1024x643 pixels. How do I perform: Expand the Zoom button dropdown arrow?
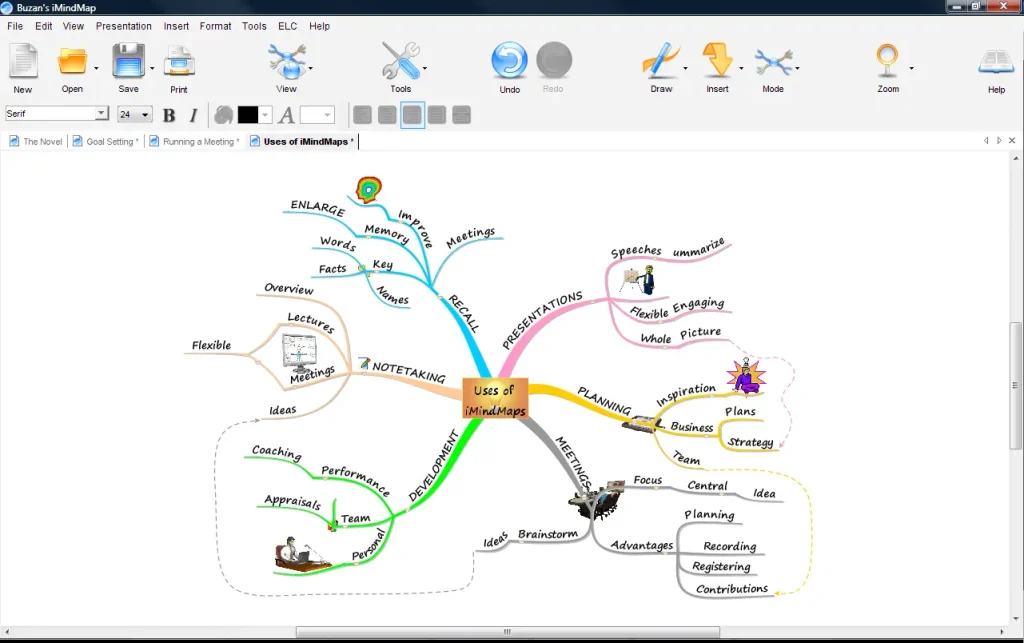912,68
